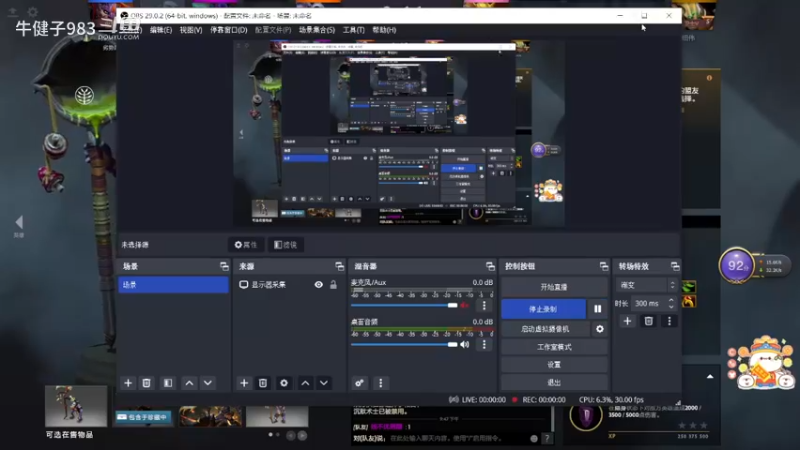
Task: Open the 工具(T) menu
Action: 354,30
